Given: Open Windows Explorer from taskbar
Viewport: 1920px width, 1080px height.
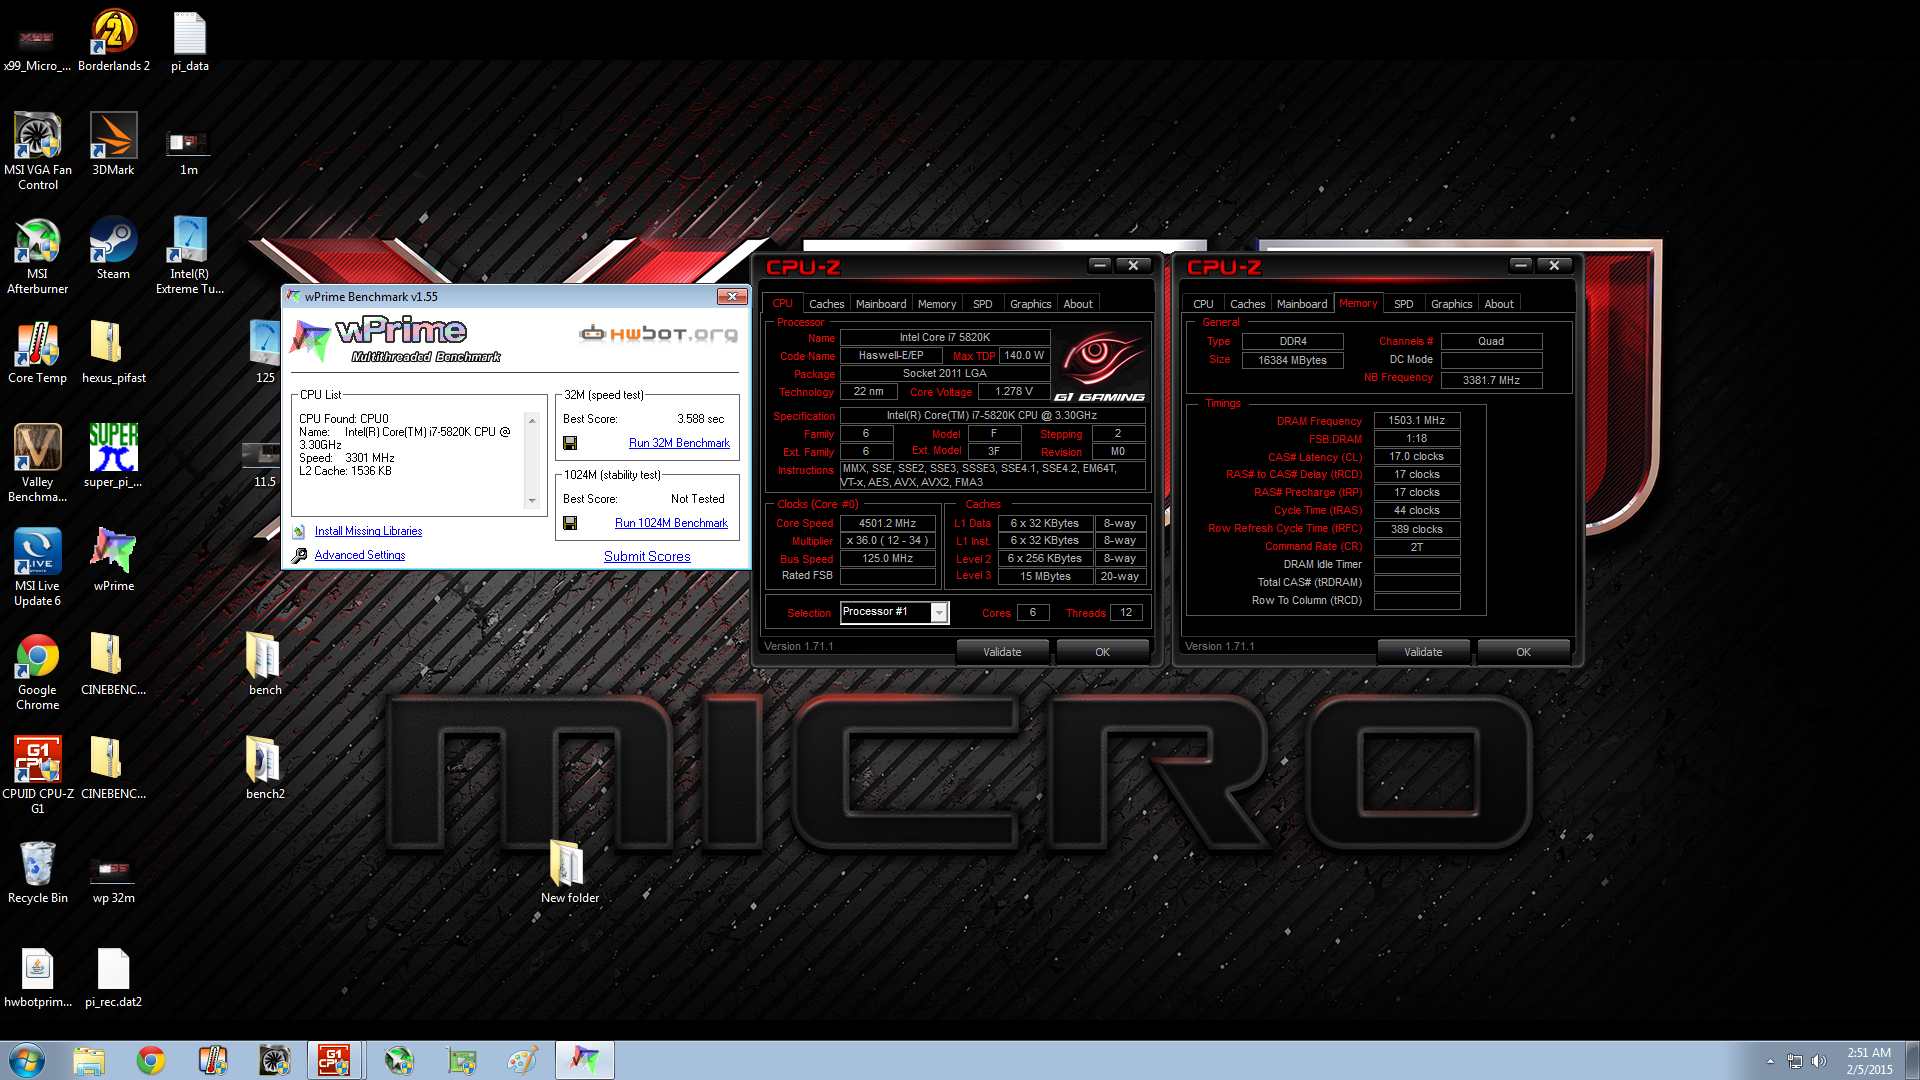Looking at the screenshot, I should (x=89, y=1060).
